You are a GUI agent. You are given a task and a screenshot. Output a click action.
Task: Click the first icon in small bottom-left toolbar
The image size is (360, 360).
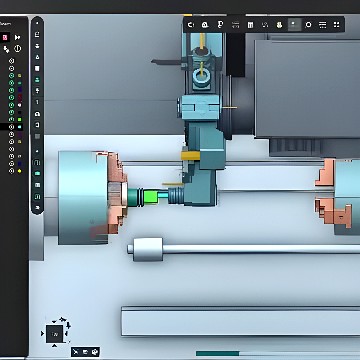pyautogui.click(x=76, y=352)
